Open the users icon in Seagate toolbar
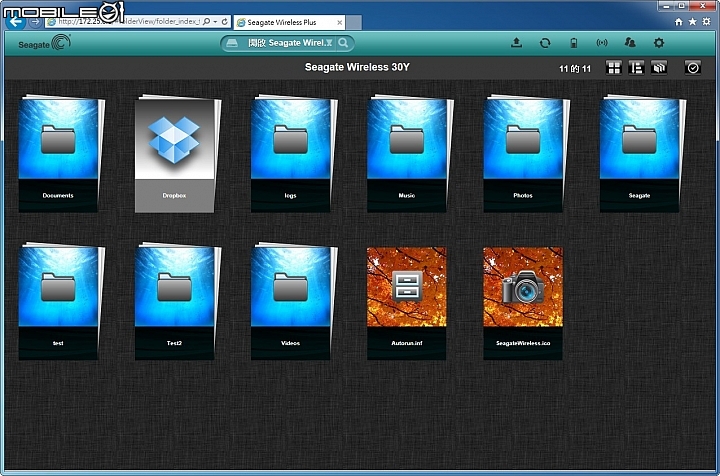Image resolution: width=720 pixels, height=476 pixels. tap(630, 43)
